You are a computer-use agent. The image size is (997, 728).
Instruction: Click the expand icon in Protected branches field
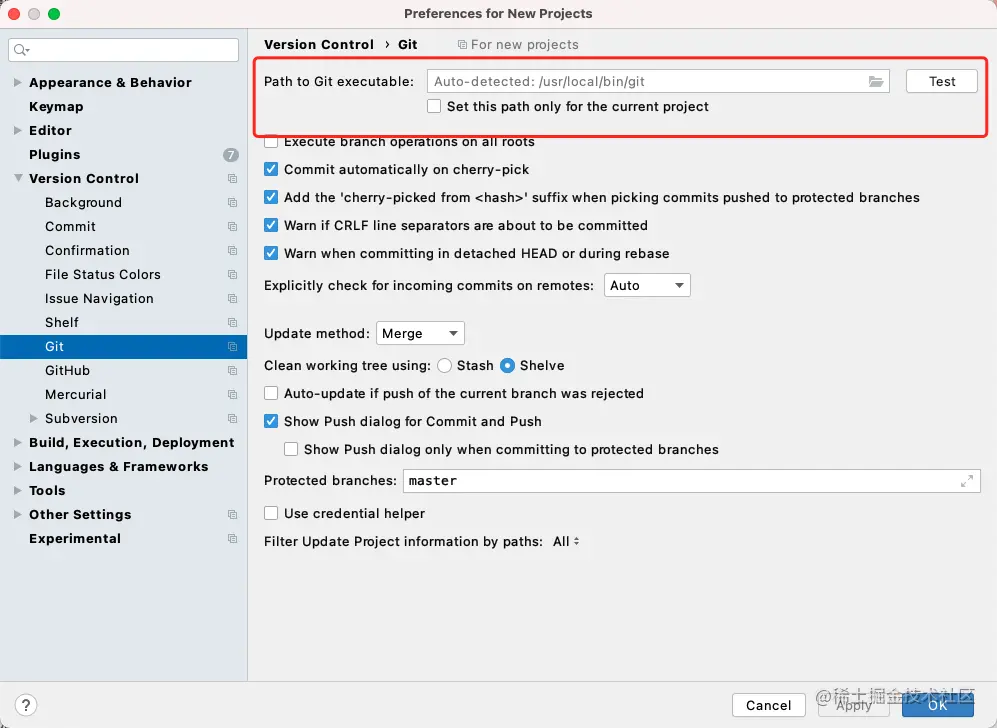[x=966, y=481]
